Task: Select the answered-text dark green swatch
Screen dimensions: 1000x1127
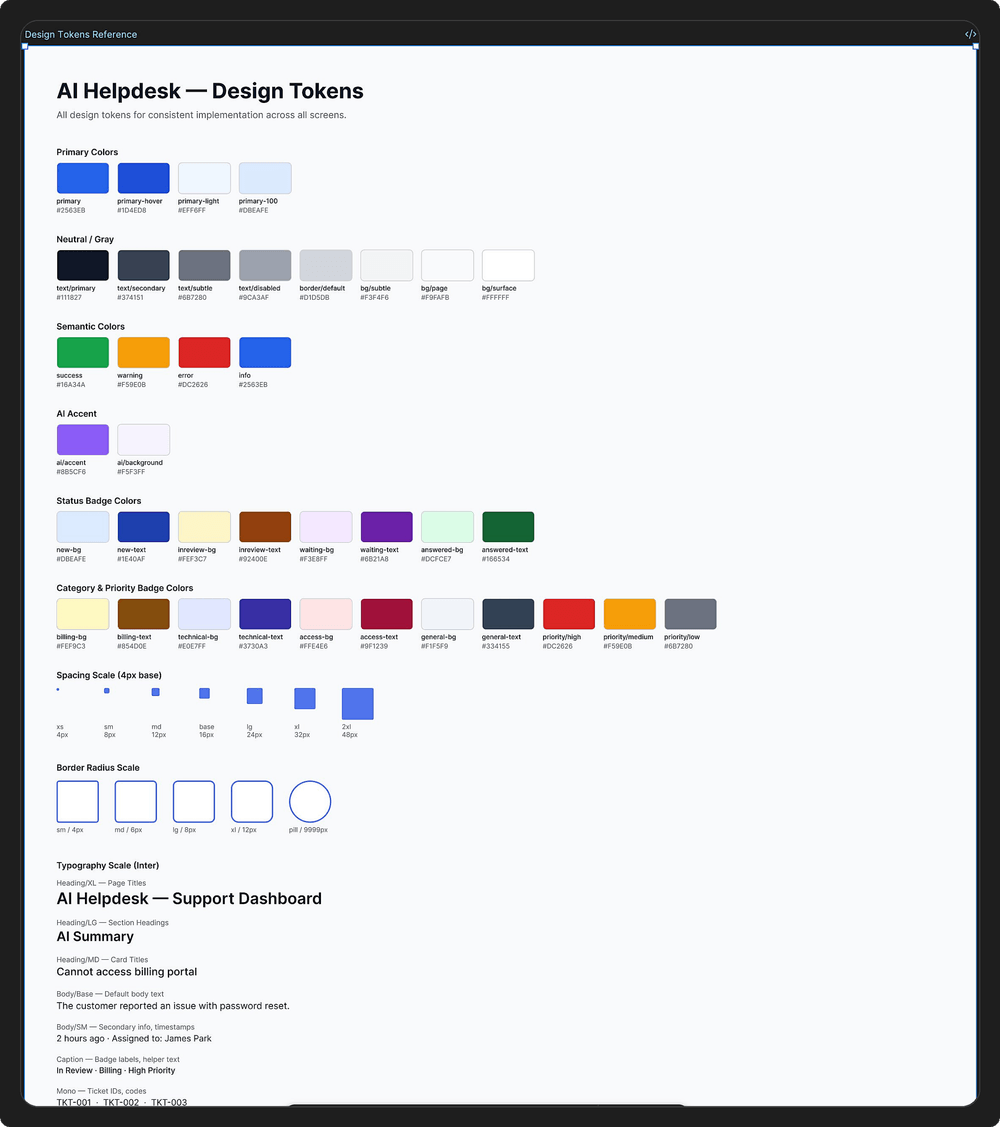Action: tap(508, 527)
